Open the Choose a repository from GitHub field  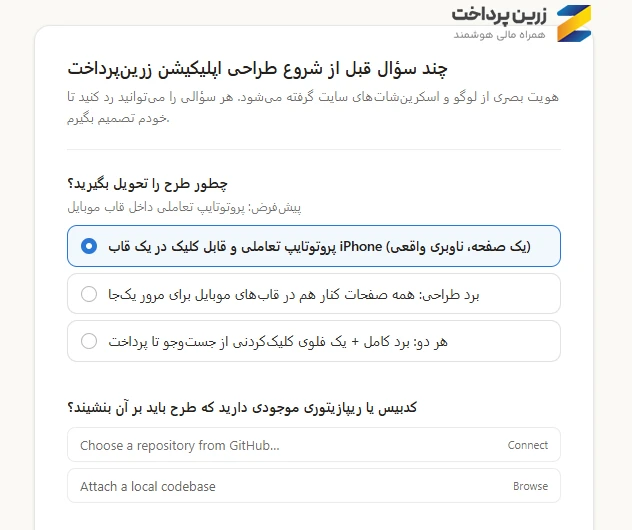pyautogui.click(x=314, y=445)
